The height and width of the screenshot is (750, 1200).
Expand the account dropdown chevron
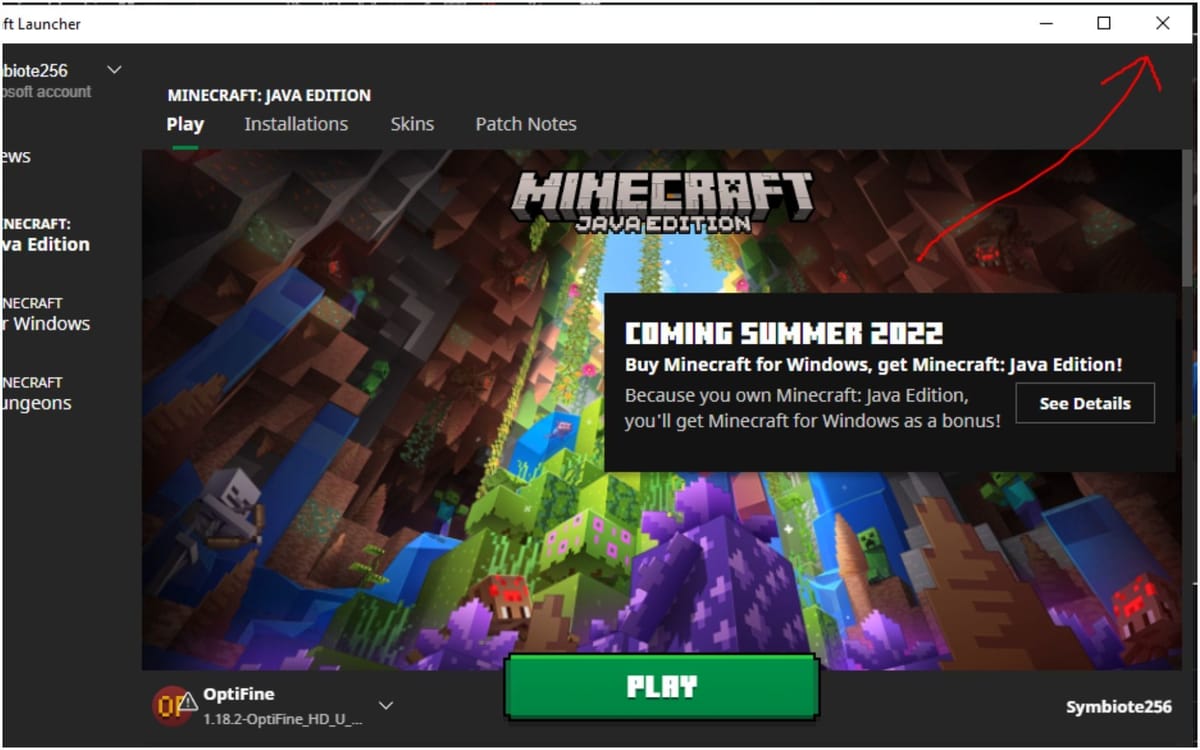(x=113, y=69)
